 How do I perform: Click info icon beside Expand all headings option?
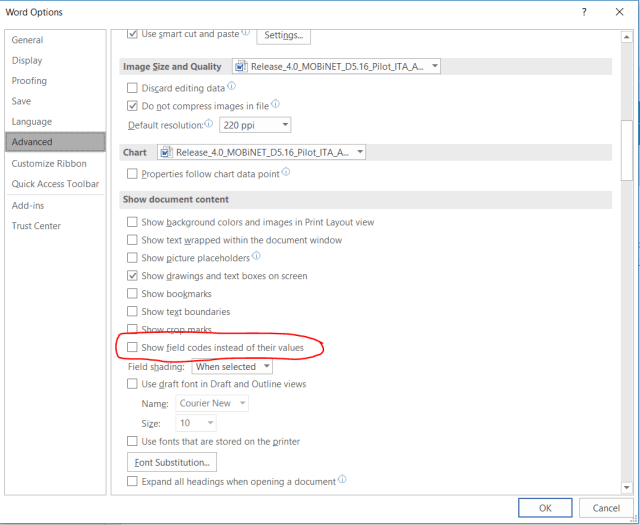(342, 479)
